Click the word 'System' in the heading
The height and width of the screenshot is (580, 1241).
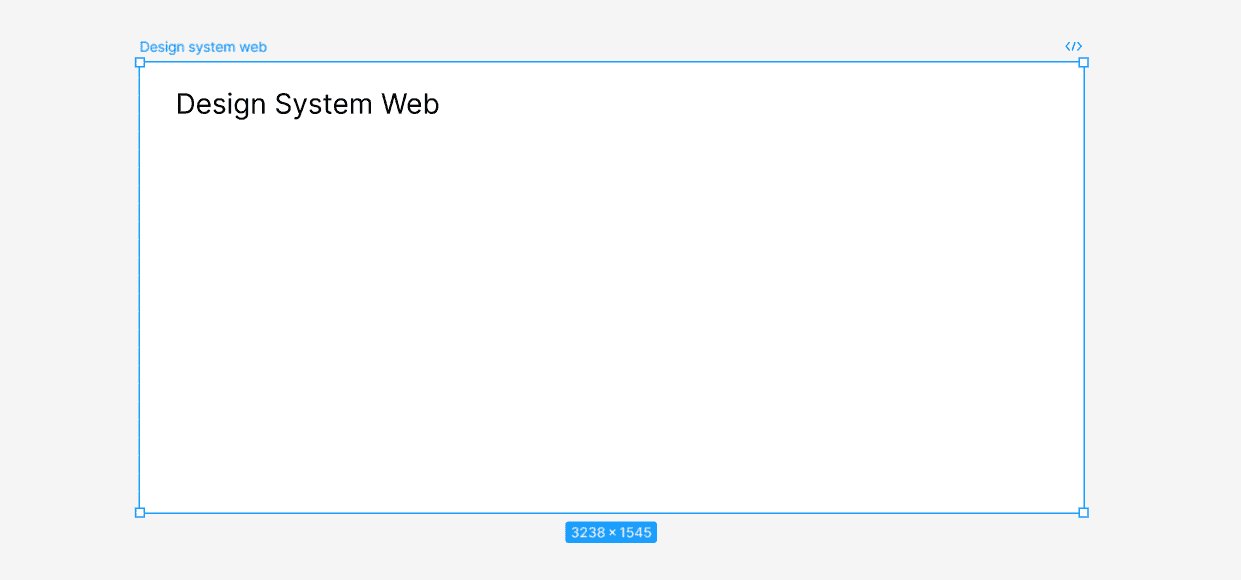[x=323, y=104]
